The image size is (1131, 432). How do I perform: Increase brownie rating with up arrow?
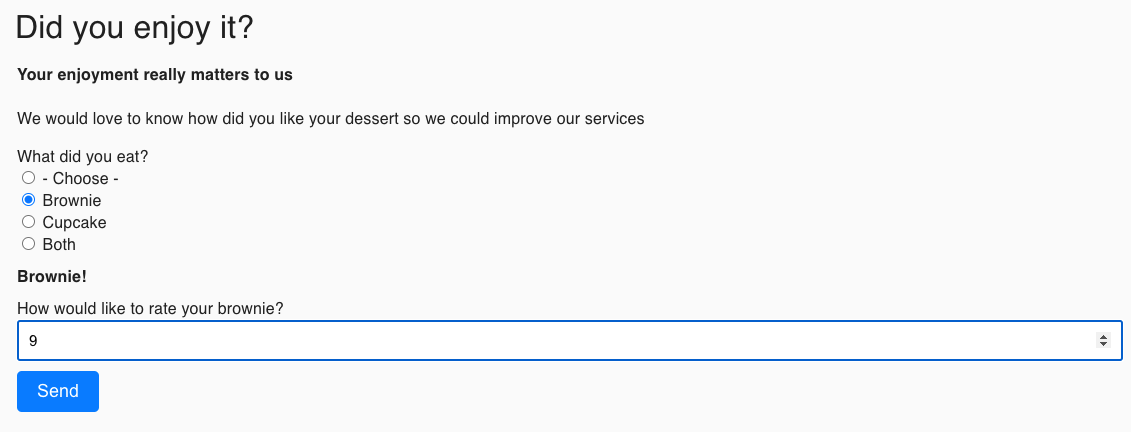pyautogui.click(x=1103, y=336)
